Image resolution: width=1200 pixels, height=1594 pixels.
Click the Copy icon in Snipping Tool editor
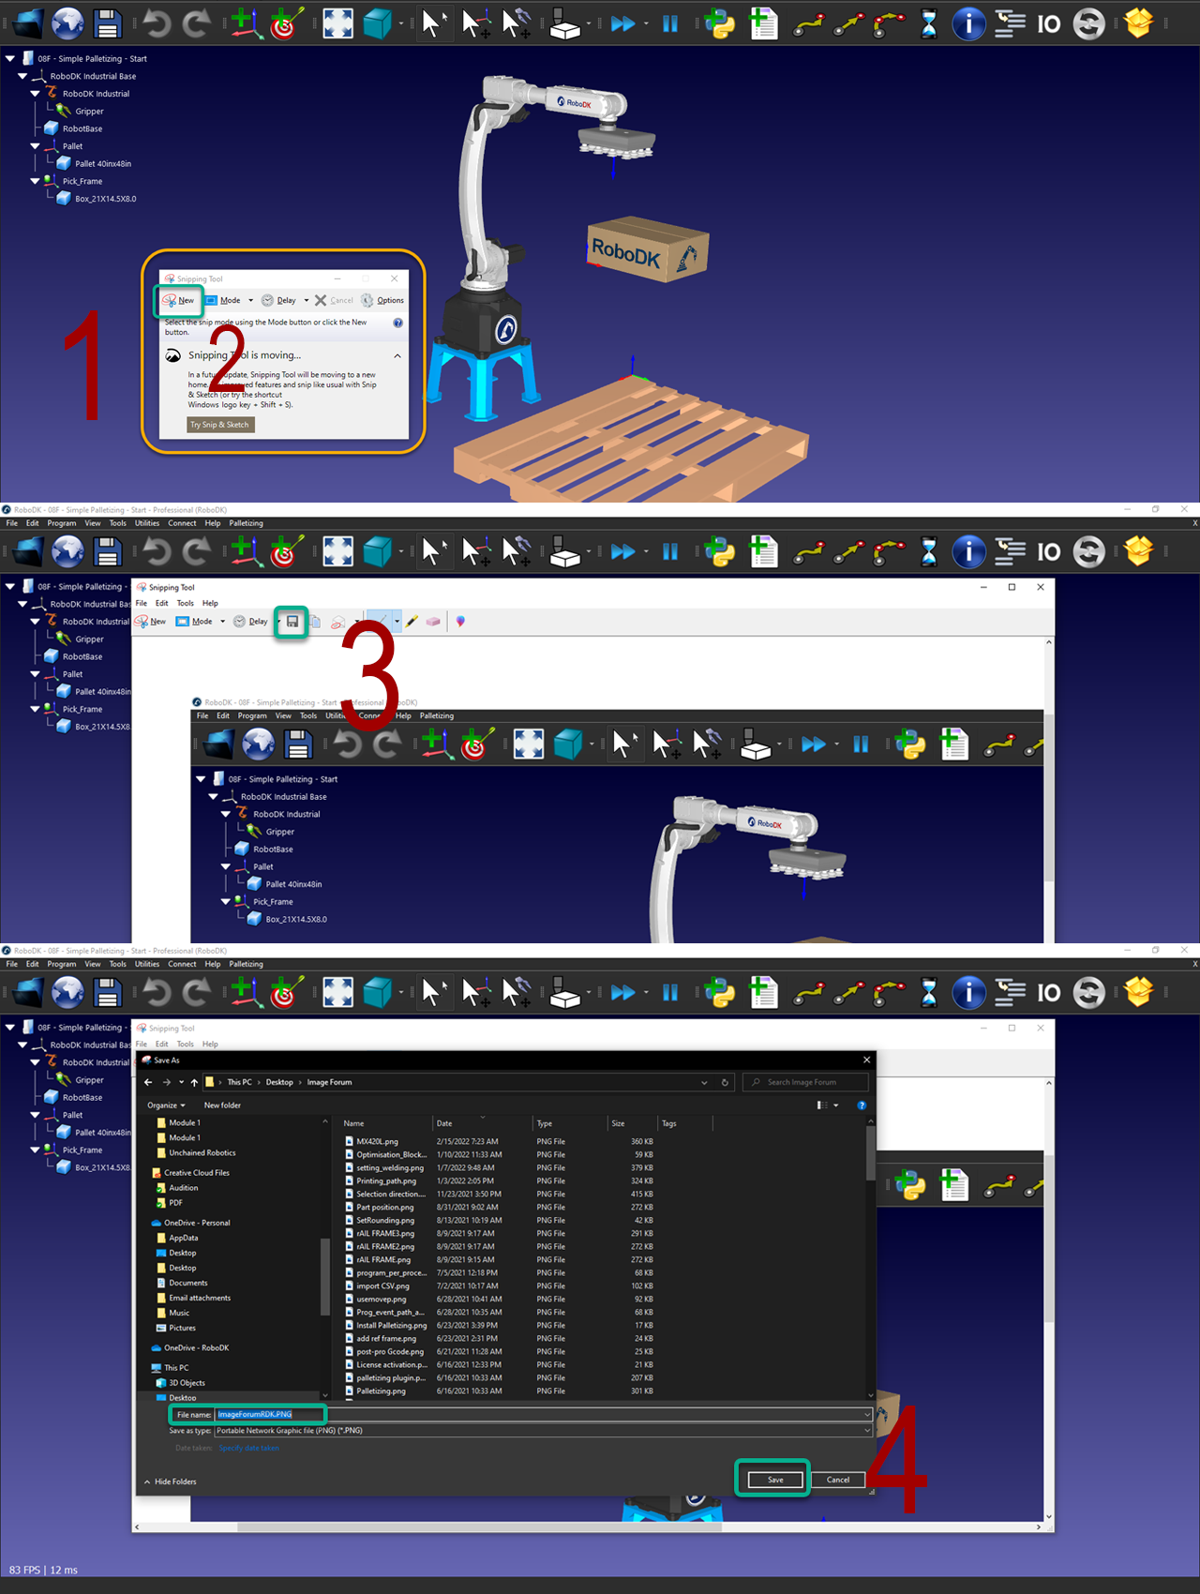[315, 622]
